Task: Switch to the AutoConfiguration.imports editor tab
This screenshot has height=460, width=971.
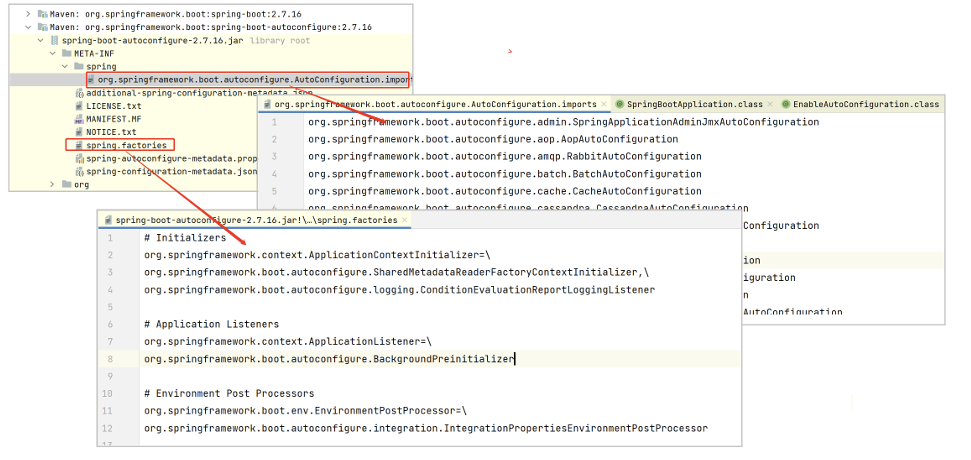Action: pyautogui.click(x=435, y=104)
